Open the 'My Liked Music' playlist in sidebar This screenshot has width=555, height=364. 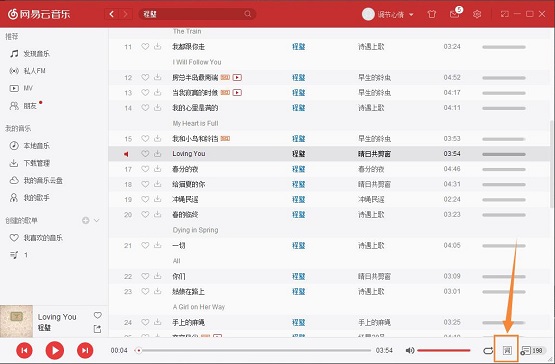(x=36, y=238)
